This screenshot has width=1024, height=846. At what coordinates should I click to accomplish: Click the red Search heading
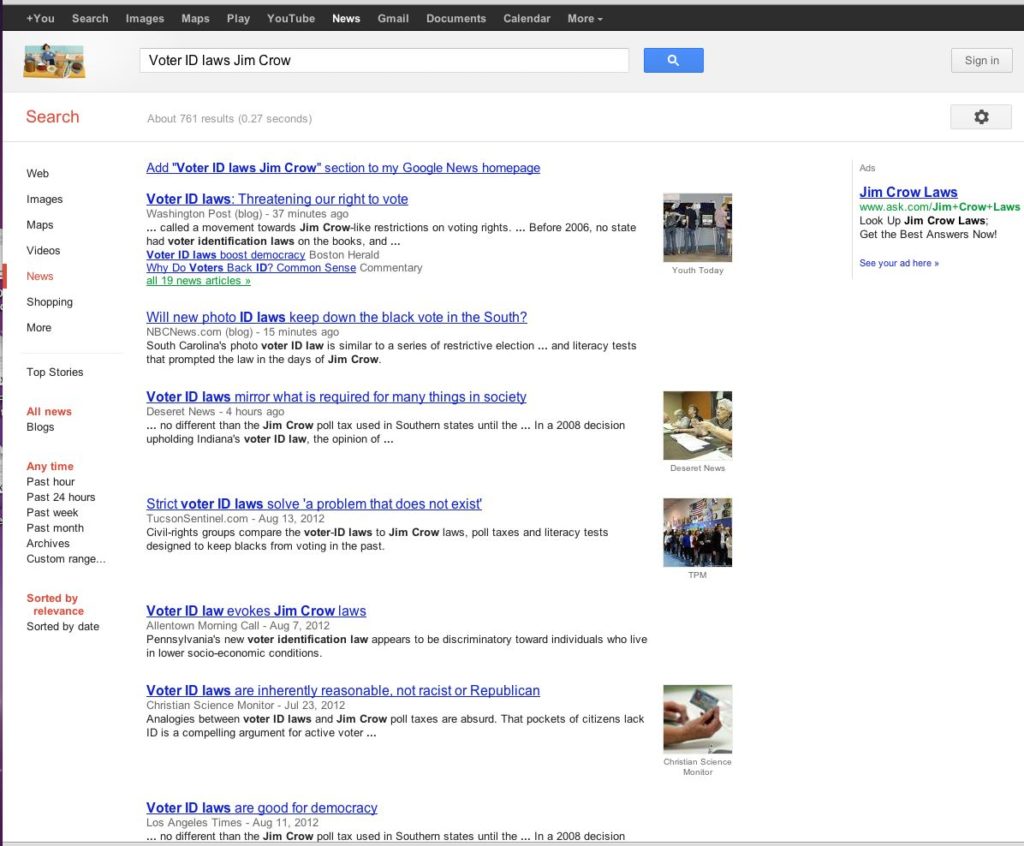[52, 117]
